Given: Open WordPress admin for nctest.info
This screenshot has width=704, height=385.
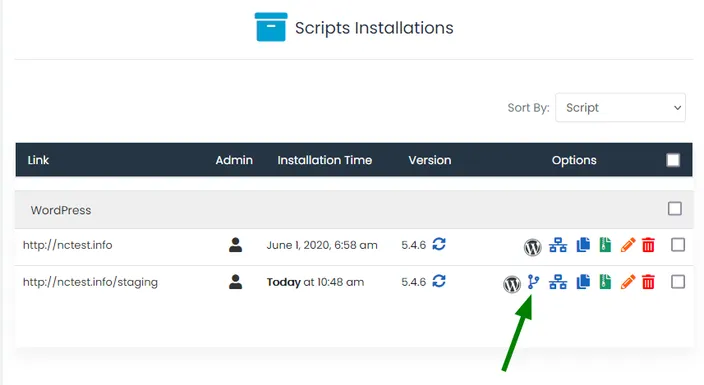Looking at the screenshot, I should click(x=532, y=247).
